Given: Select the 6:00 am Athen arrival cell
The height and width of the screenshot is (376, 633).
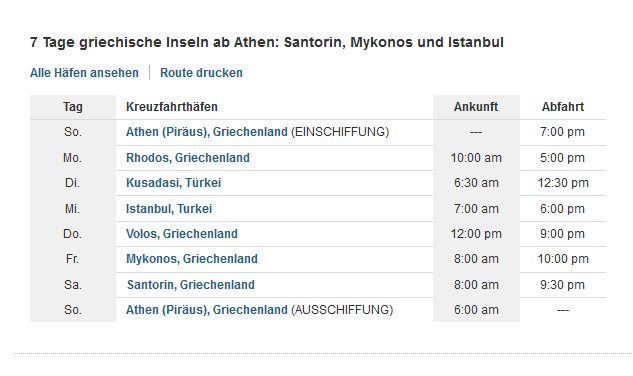Looking at the screenshot, I should click(476, 310).
